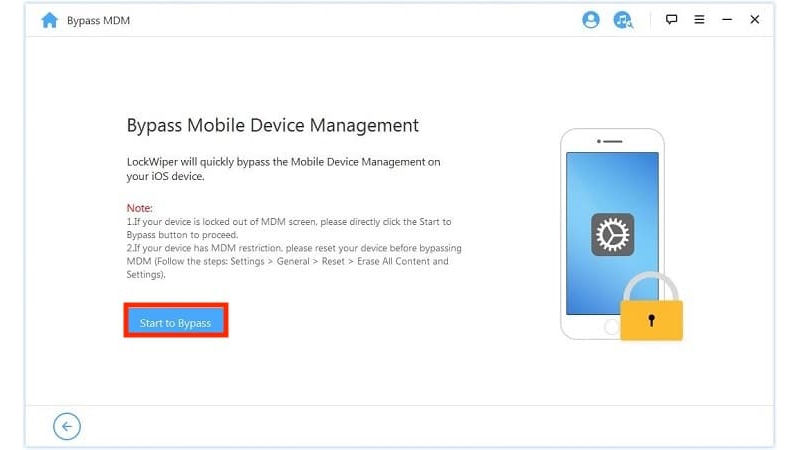Click the red Note: label
This screenshot has width=800, height=450.
[139, 208]
